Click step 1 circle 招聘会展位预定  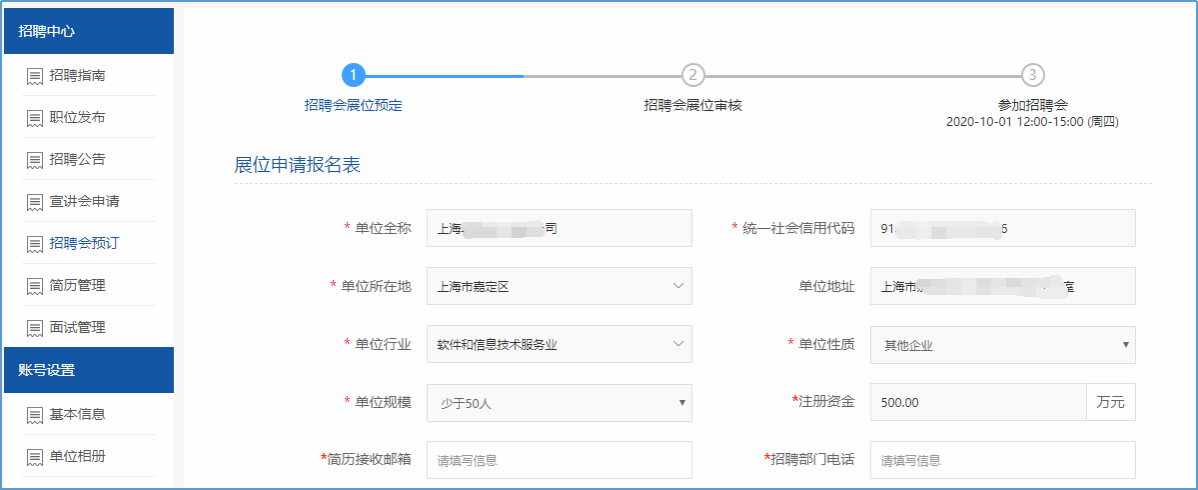353,75
